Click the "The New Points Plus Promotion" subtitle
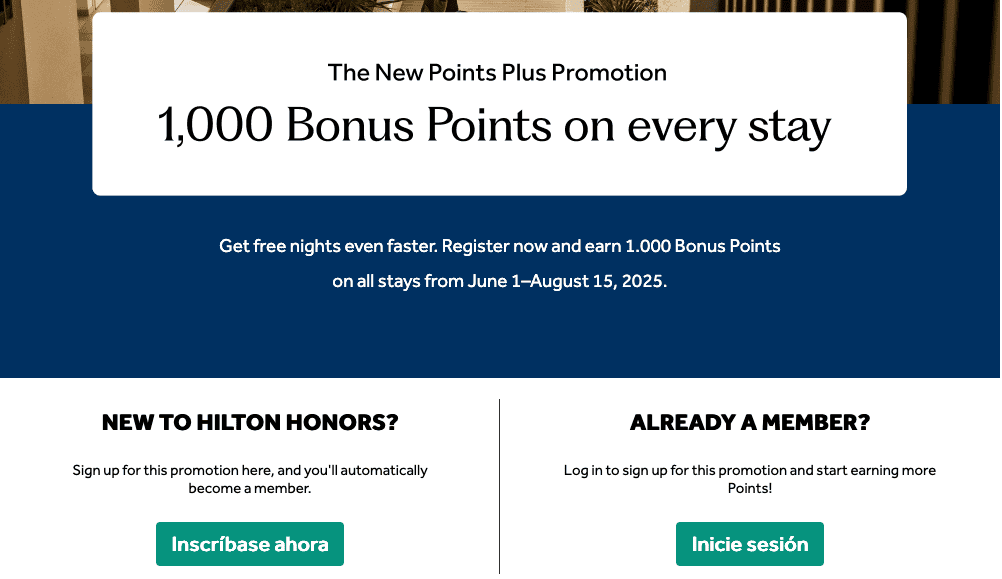Screen dimensions: 1002x579 click(x=497, y=73)
